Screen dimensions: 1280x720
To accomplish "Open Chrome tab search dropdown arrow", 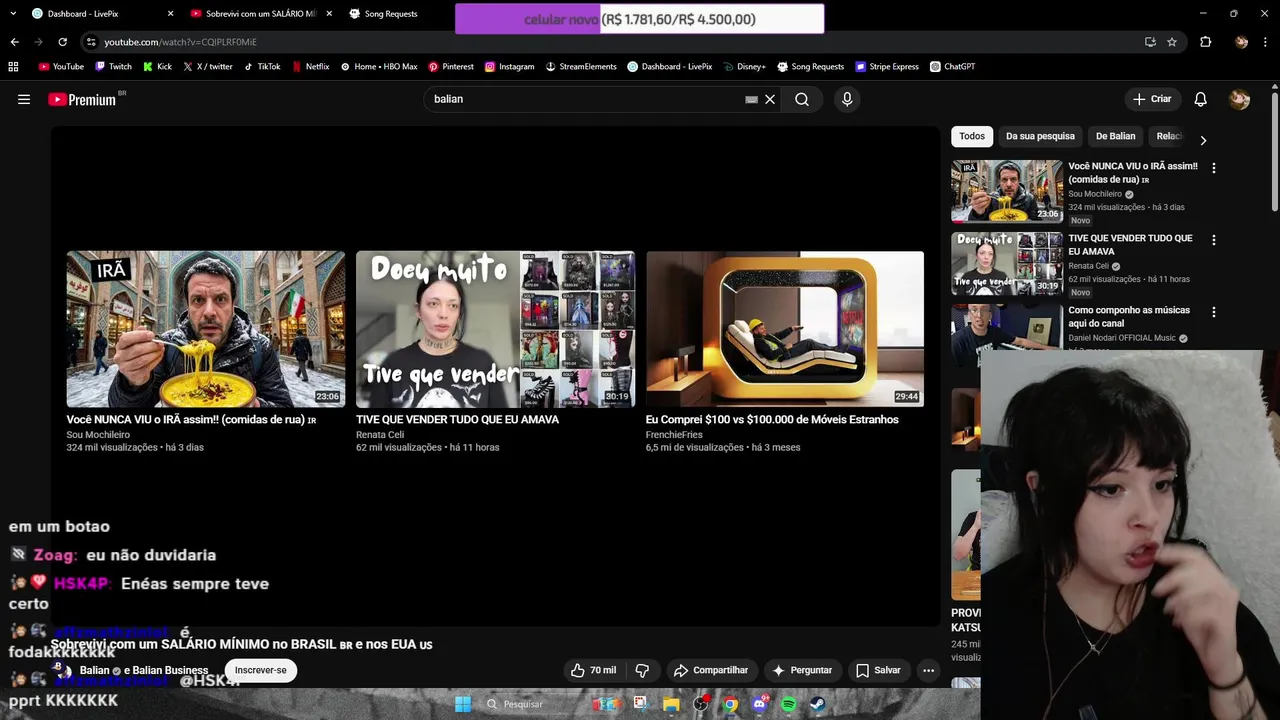I will (x=13, y=14).
